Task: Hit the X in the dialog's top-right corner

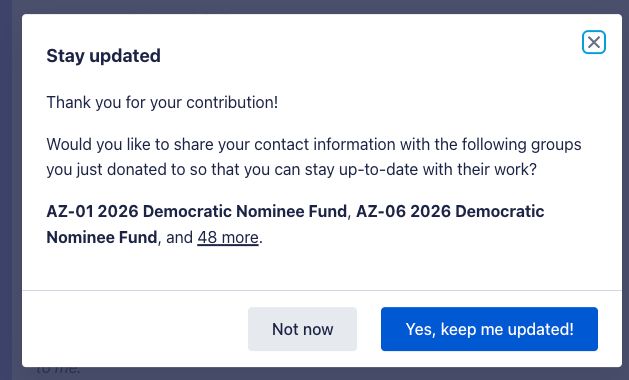Action: (594, 42)
